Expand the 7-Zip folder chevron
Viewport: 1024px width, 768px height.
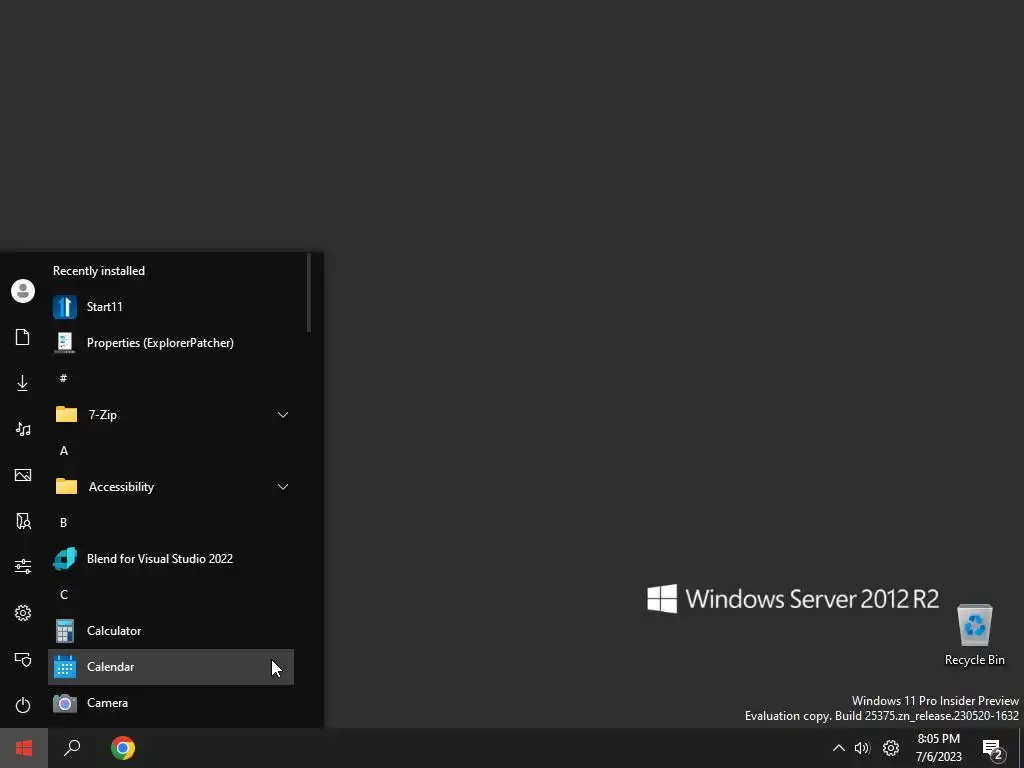coord(283,415)
